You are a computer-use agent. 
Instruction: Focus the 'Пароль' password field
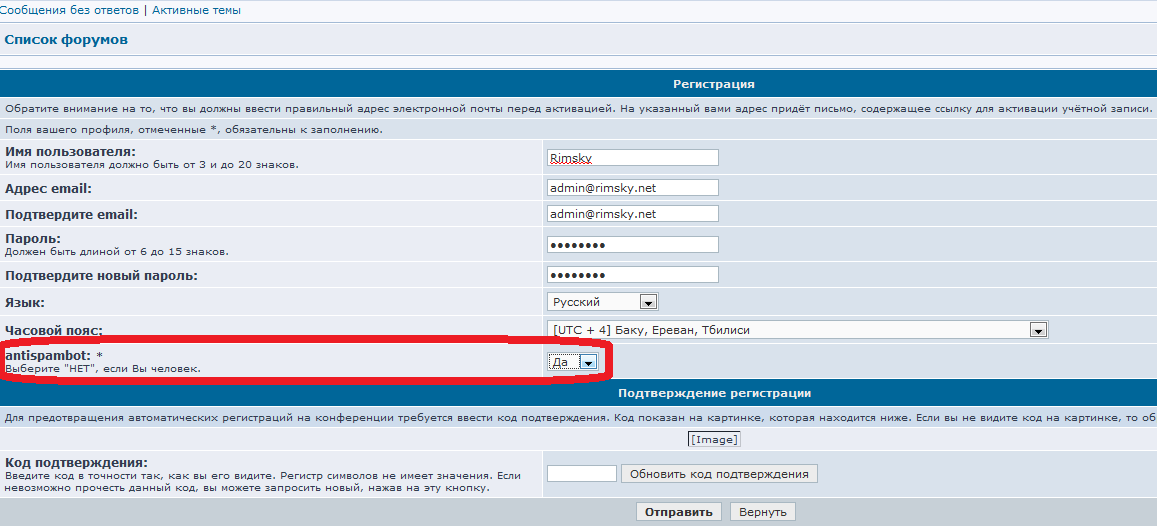632,245
